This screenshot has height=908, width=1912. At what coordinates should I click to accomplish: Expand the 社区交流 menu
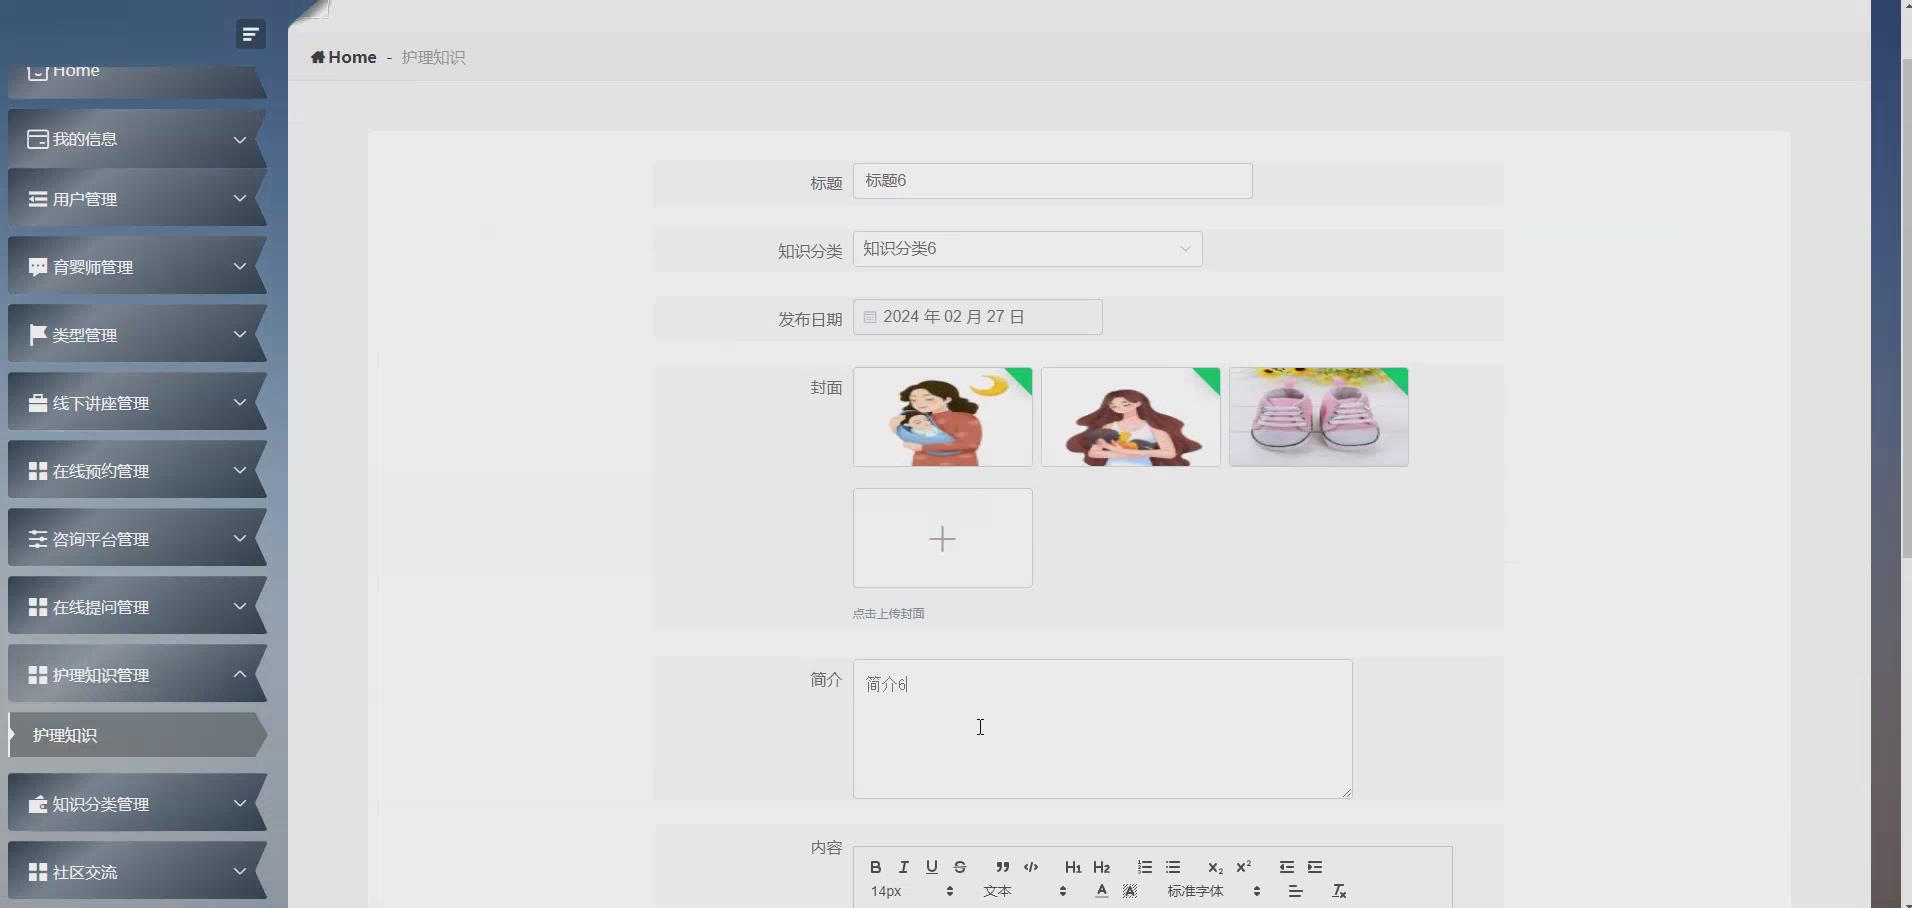click(137, 872)
